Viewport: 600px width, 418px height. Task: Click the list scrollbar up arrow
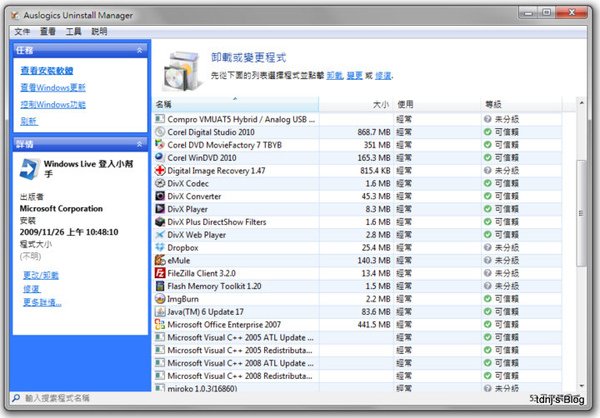pyautogui.click(x=581, y=103)
